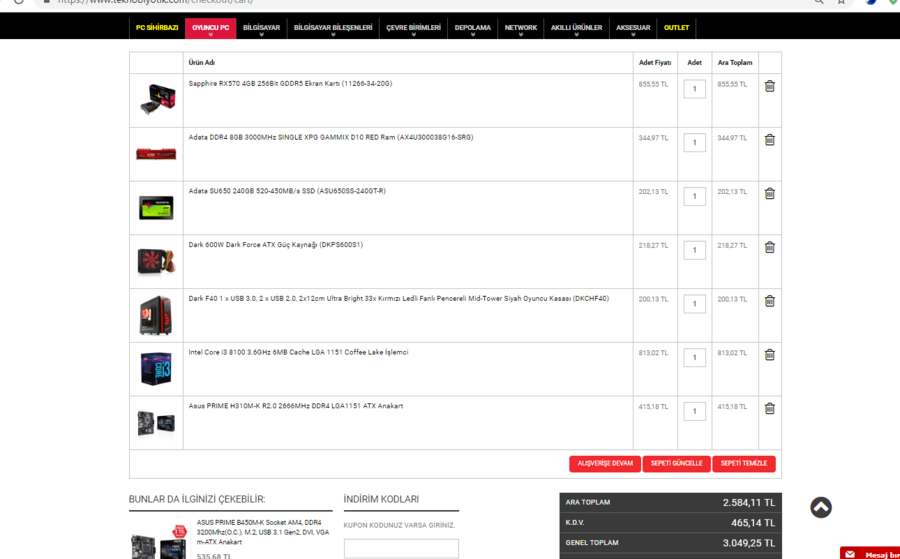
Task: Remove Dark 600W power supply trash icon
Action: point(770,247)
